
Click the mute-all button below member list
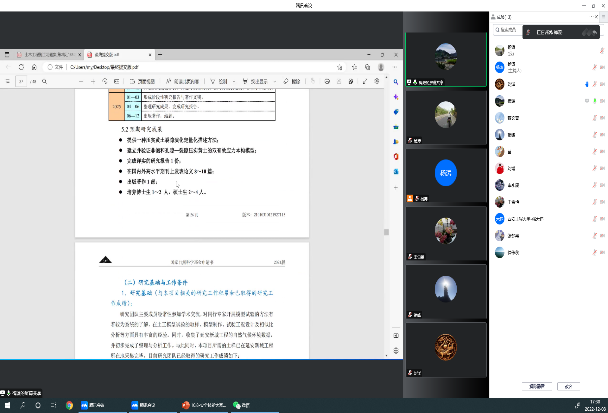(540, 384)
